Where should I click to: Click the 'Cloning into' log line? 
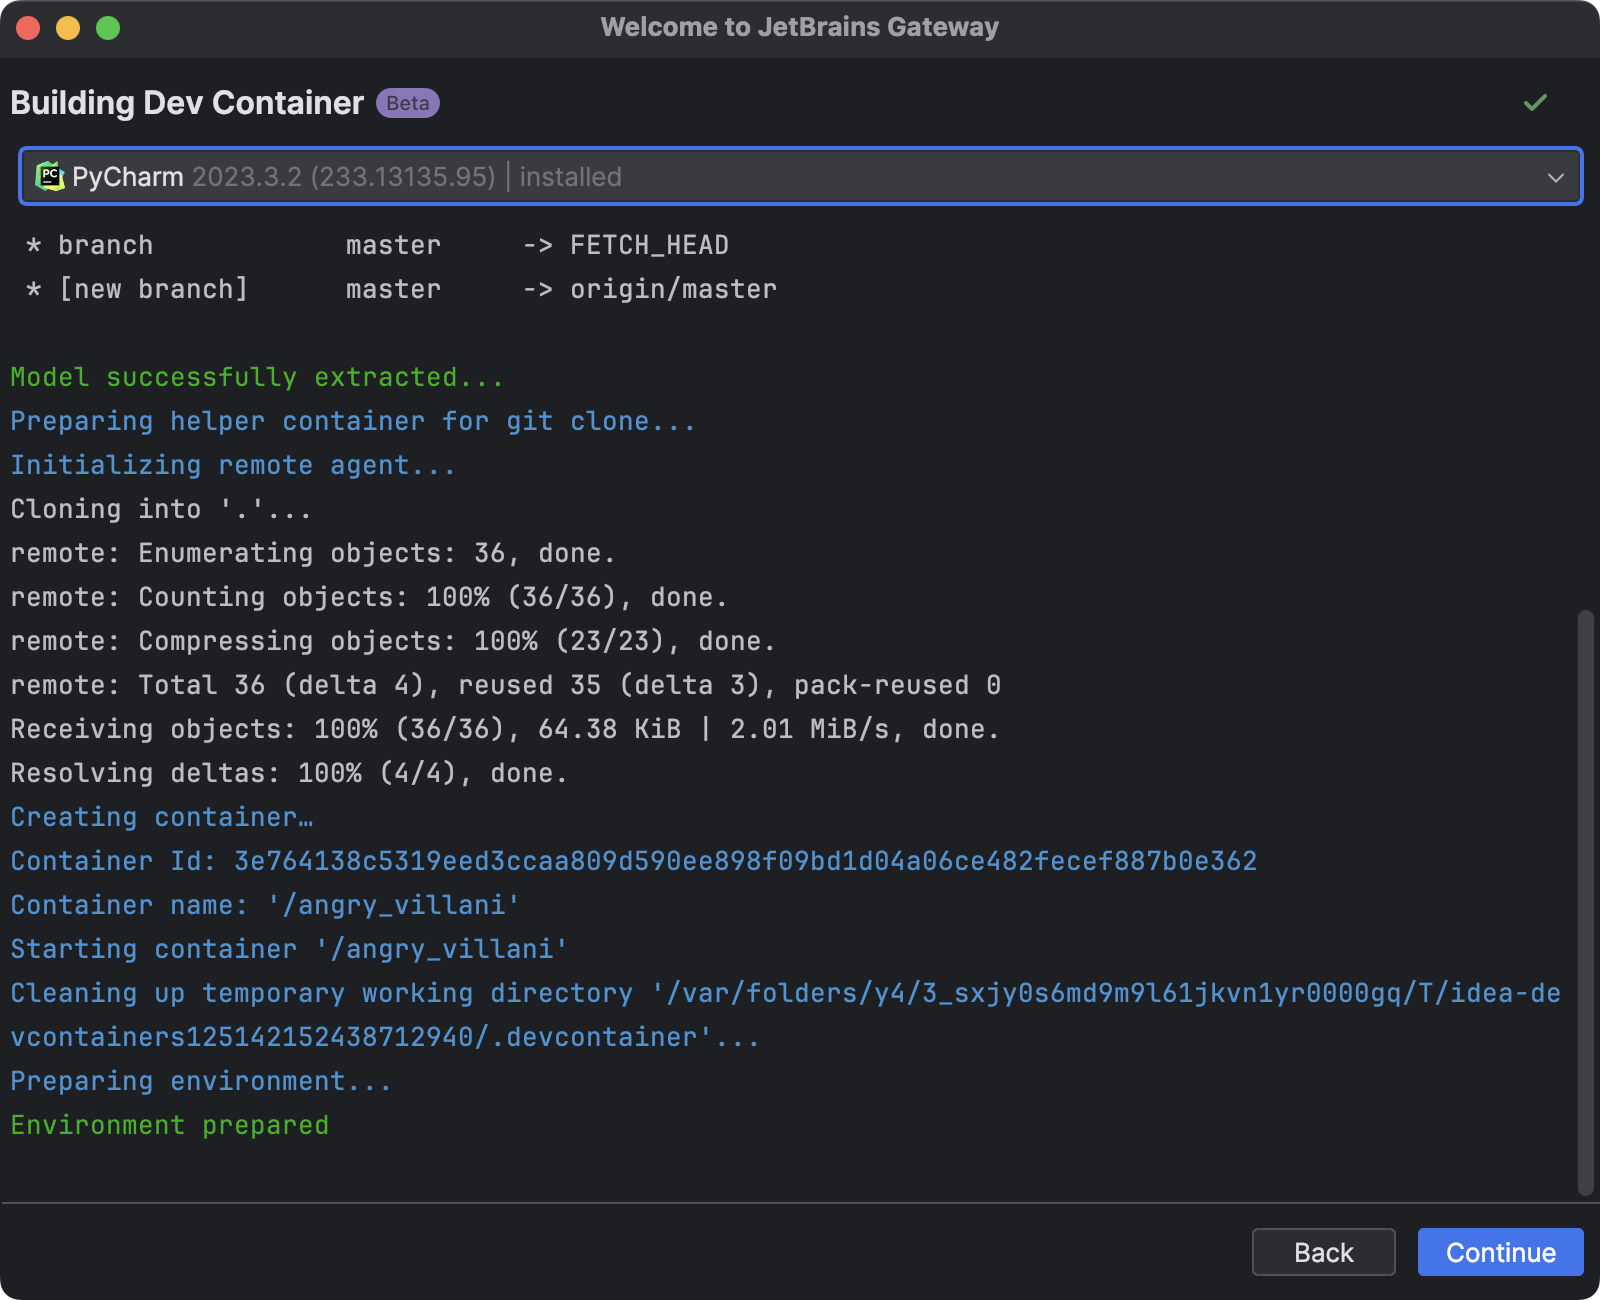pos(160,508)
